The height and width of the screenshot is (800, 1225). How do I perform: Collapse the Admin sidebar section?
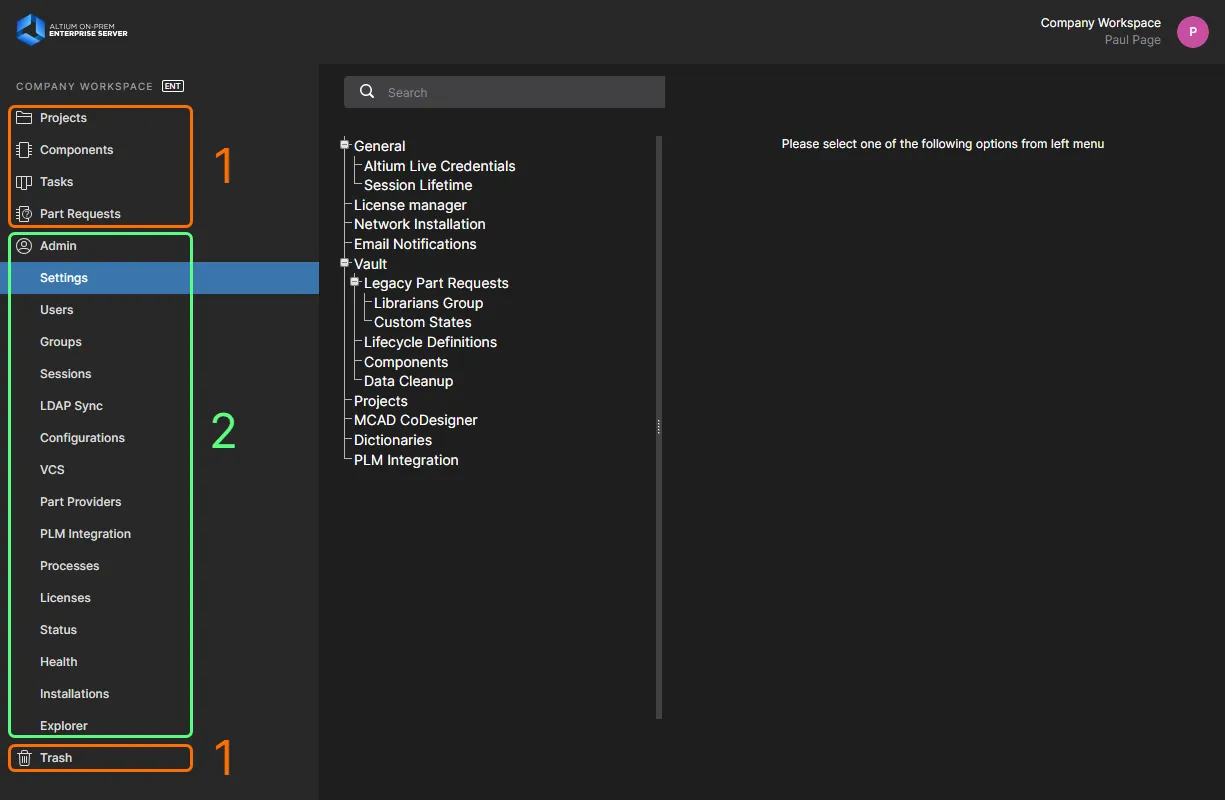point(160,246)
